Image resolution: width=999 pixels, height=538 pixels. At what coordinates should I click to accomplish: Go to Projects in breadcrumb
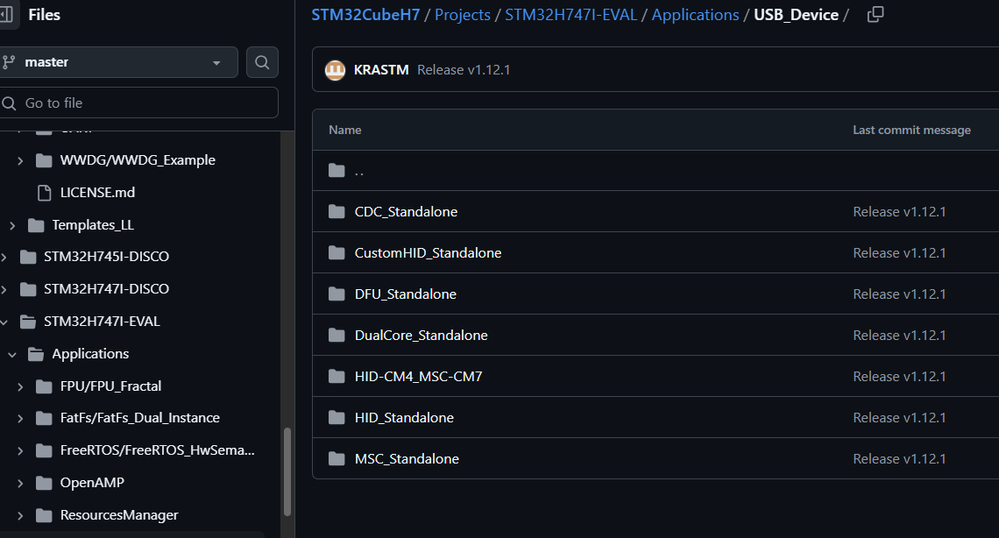(462, 15)
